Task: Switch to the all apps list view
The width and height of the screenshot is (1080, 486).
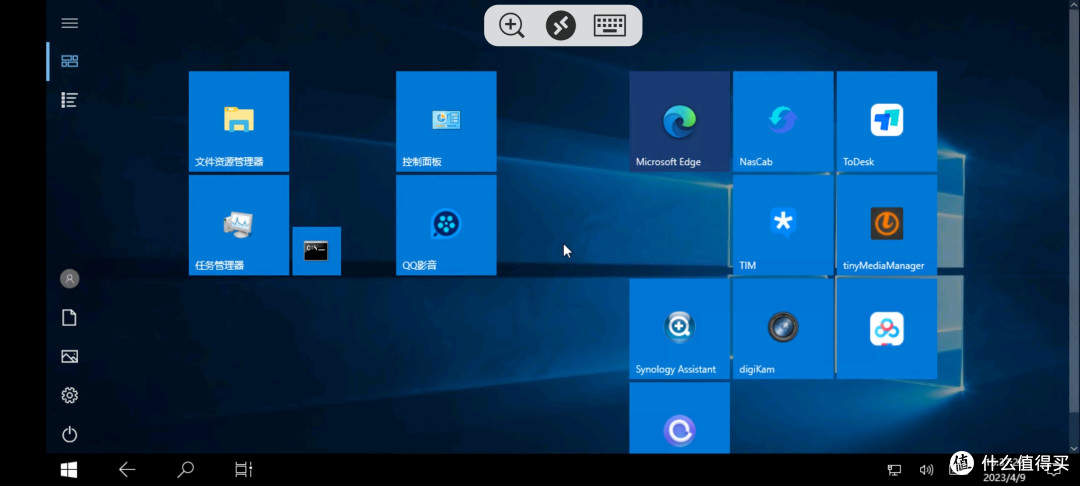Action: pos(70,100)
